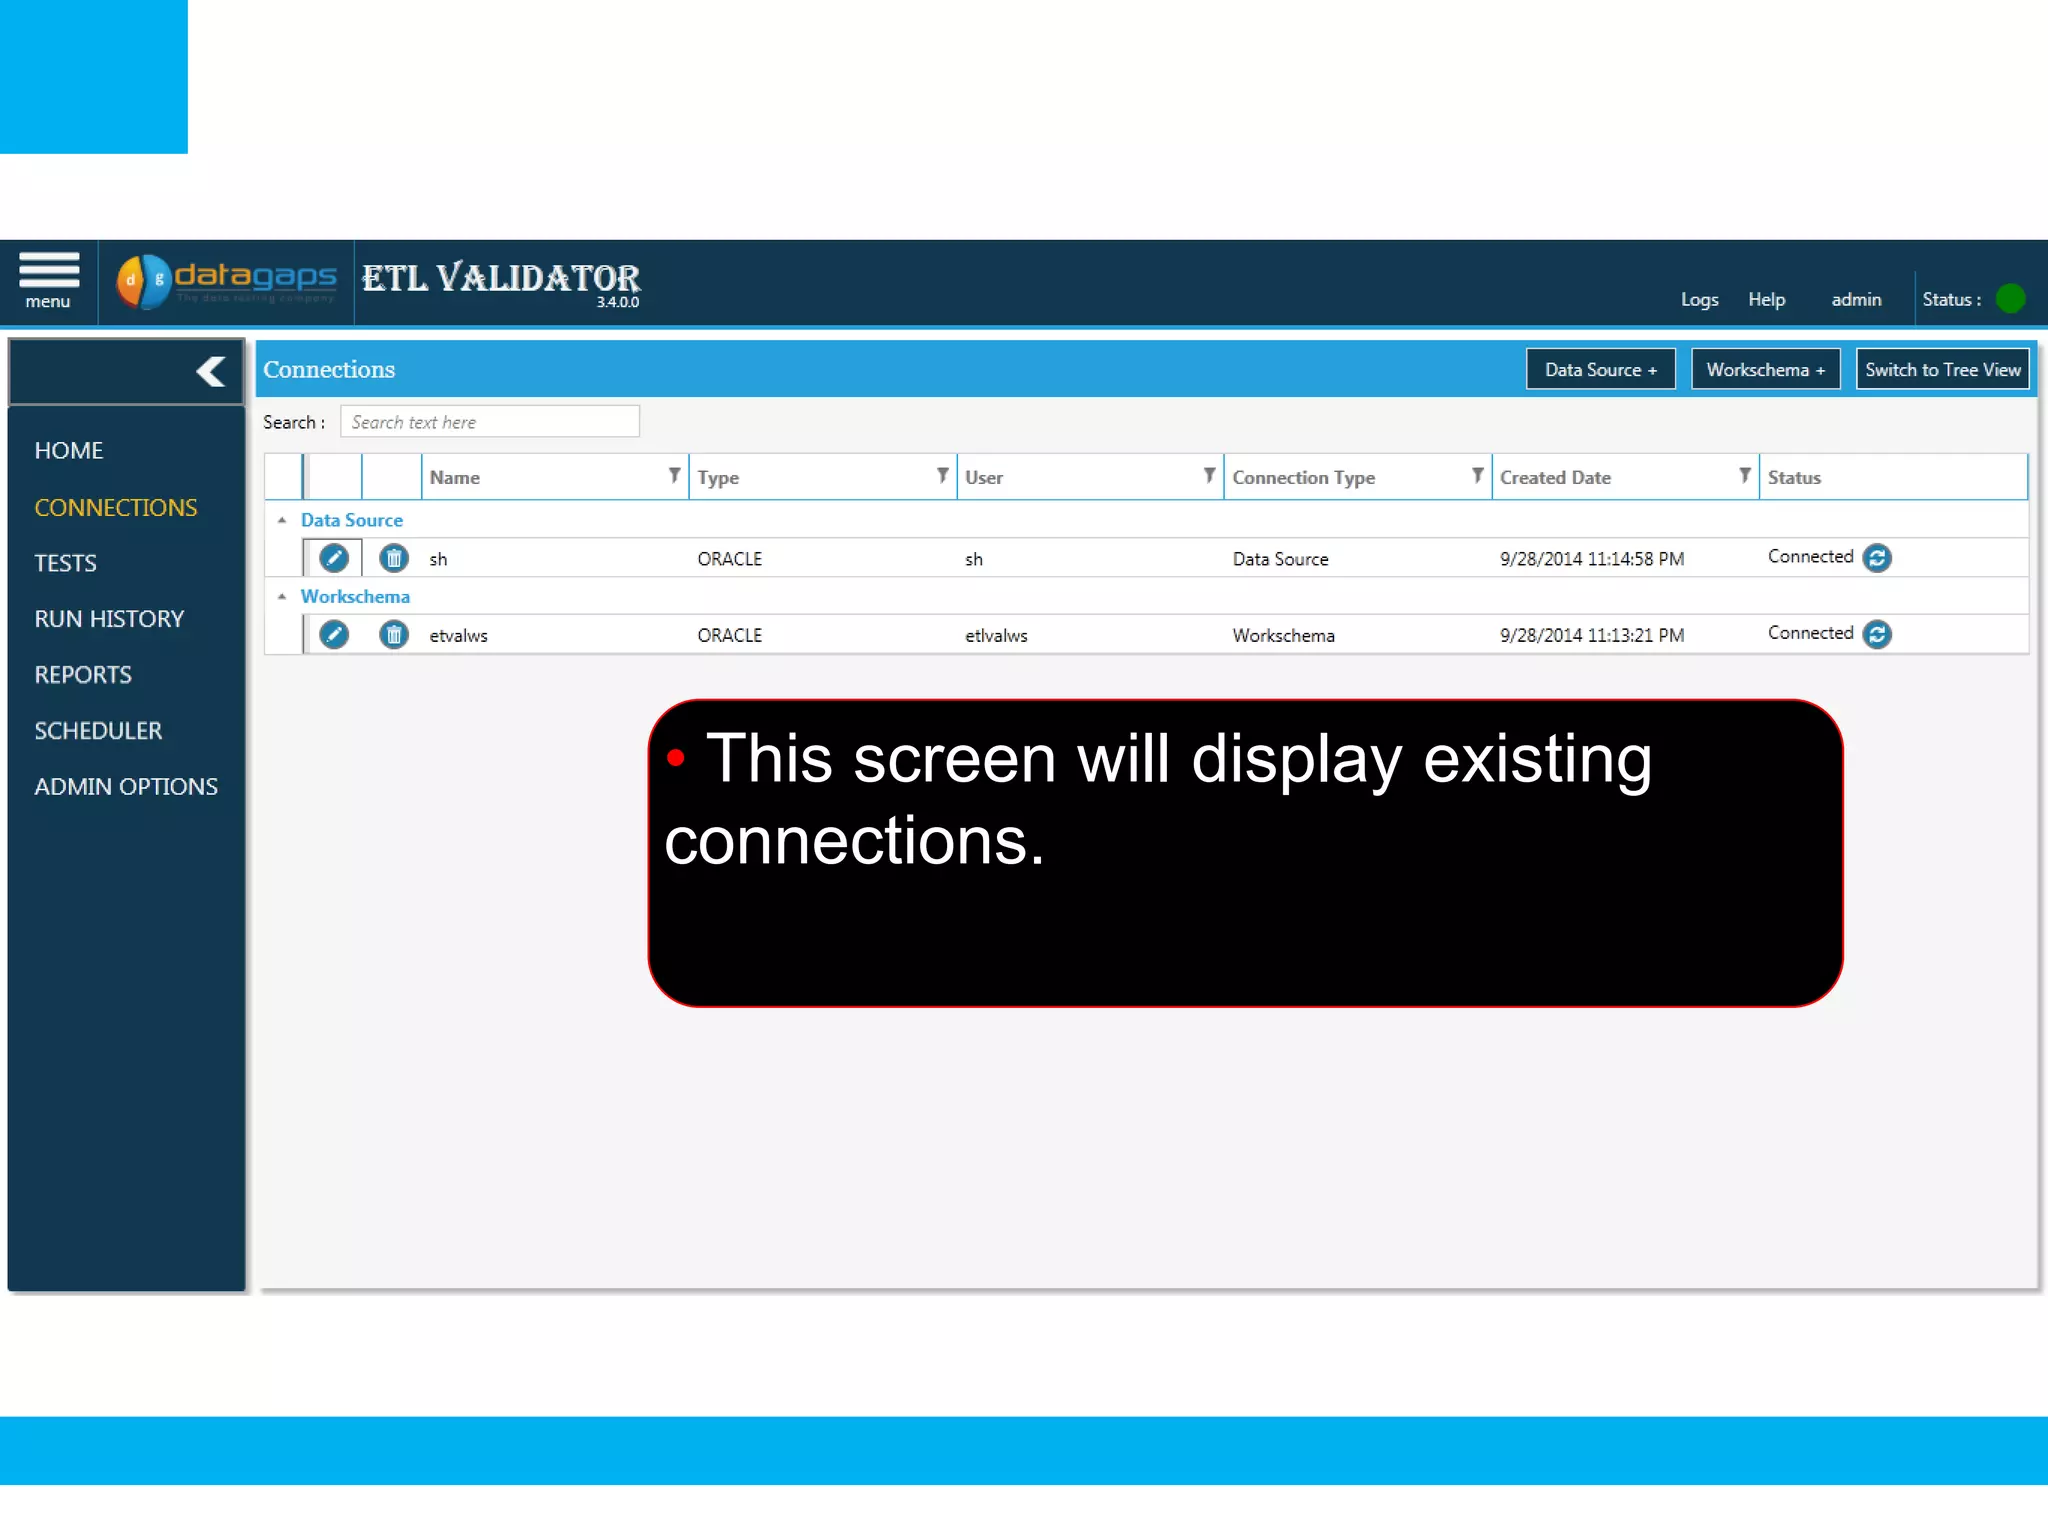Collapse the sidebar with the left arrow
Image resolution: width=2048 pixels, height=1536 pixels.
pos(211,372)
